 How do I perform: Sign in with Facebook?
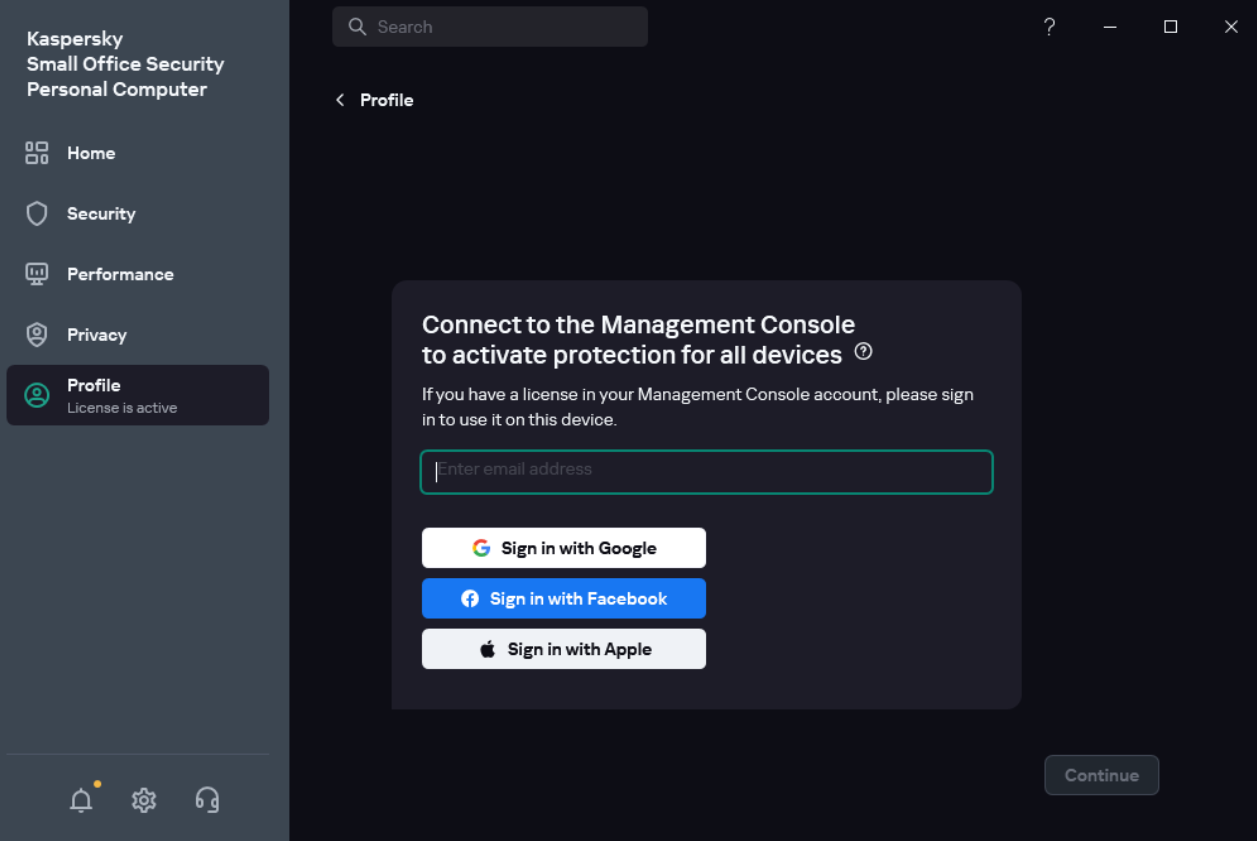click(x=563, y=598)
